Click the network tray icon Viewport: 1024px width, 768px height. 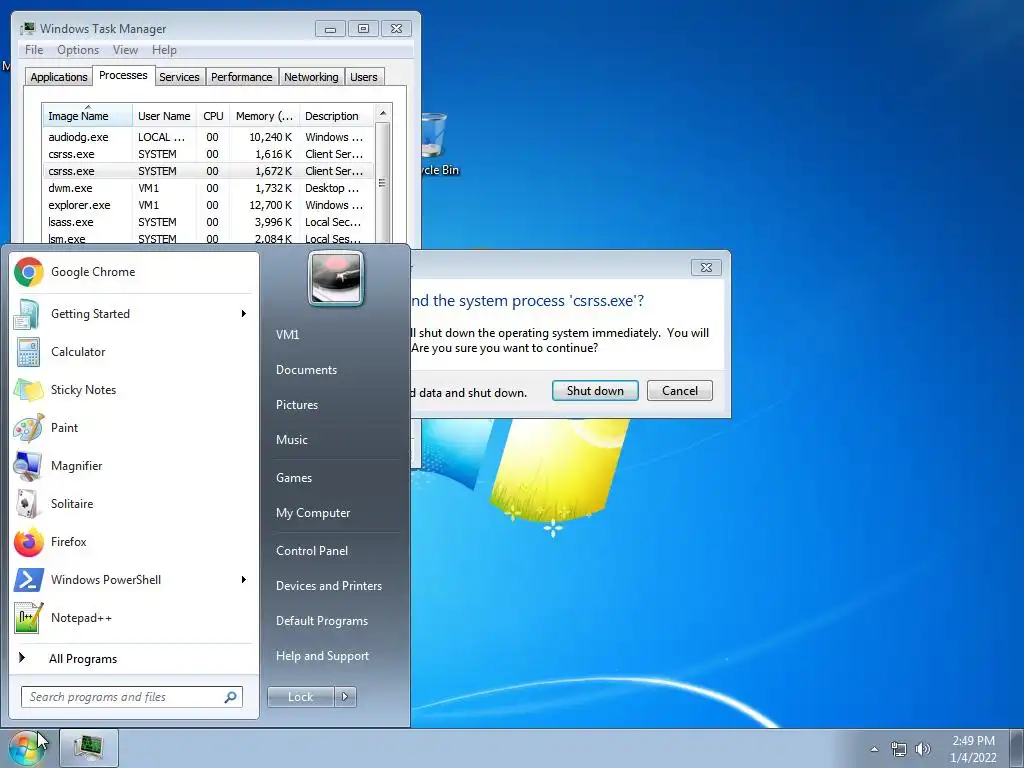click(x=899, y=749)
